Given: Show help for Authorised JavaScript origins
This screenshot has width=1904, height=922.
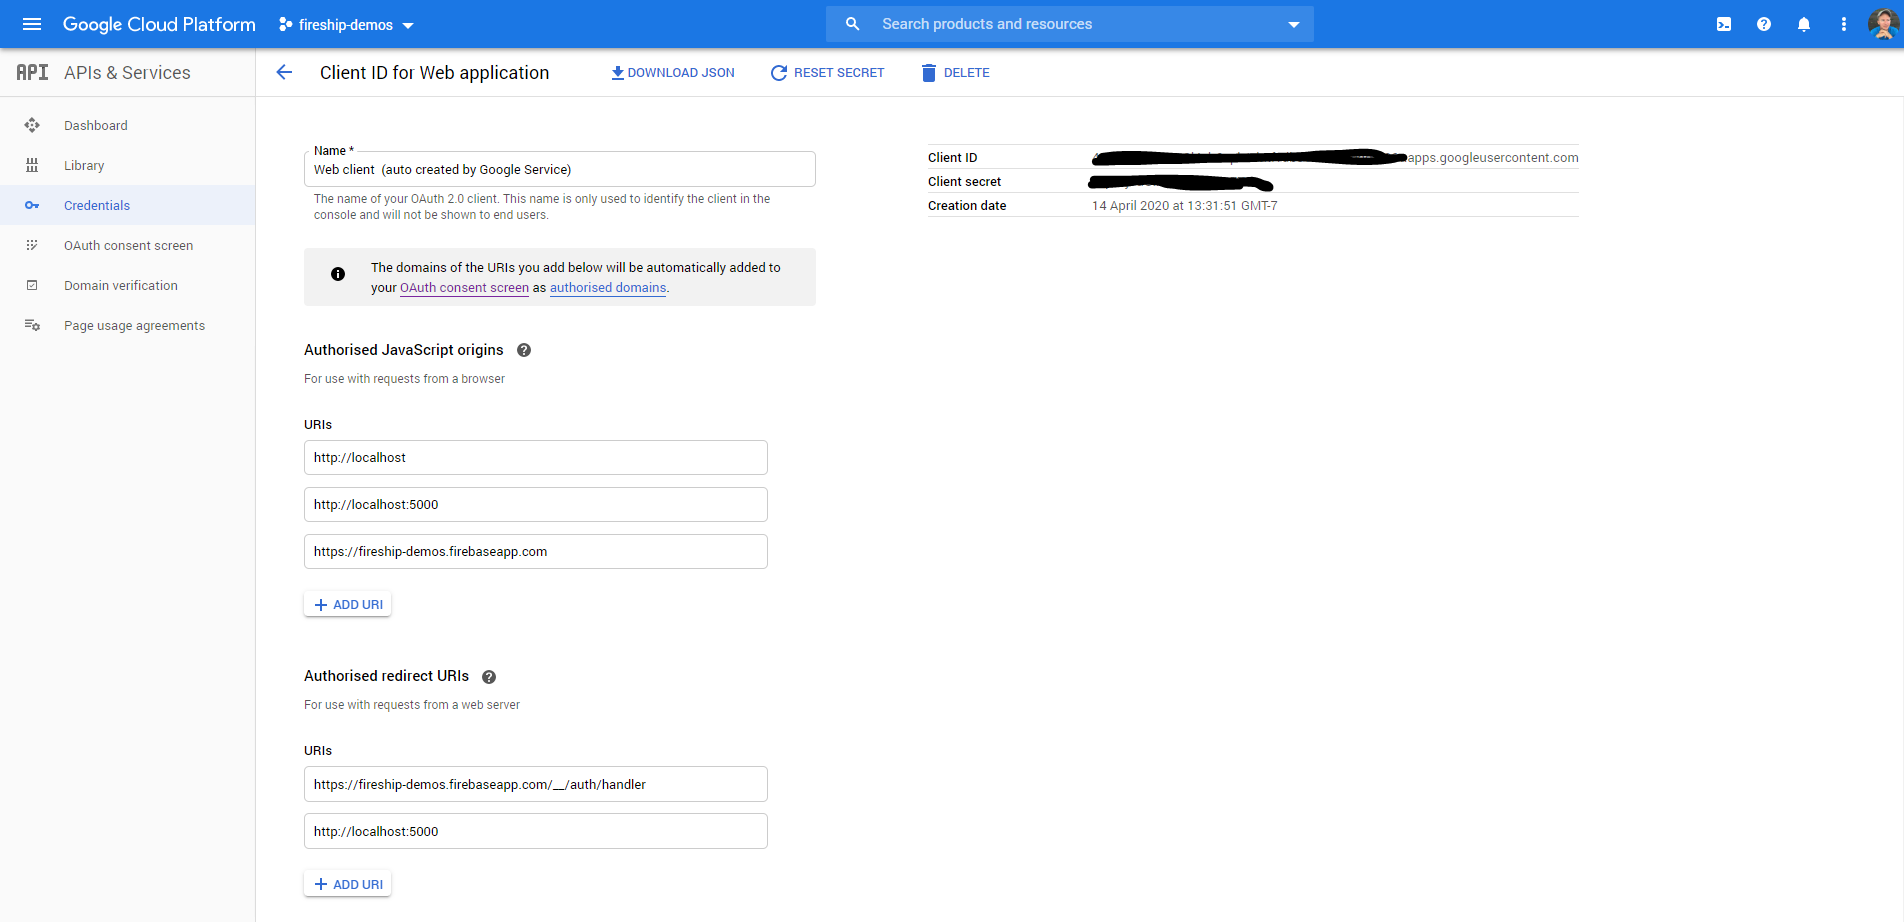Looking at the screenshot, I should click(524, 350).
